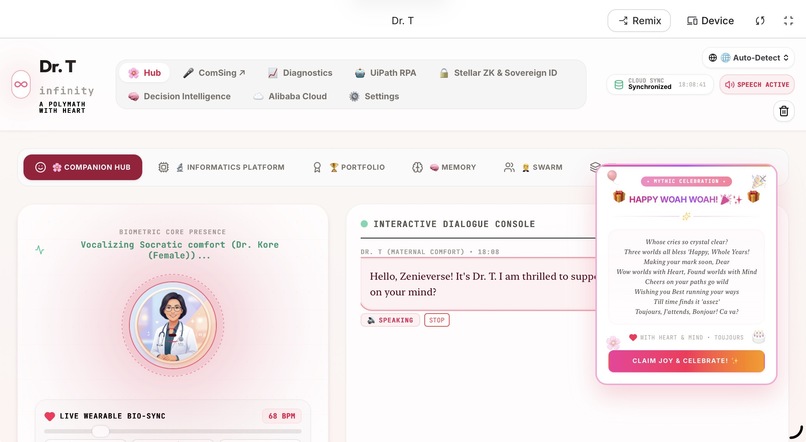Close the Happy Woah Woah popup

[x=763, y=179]
